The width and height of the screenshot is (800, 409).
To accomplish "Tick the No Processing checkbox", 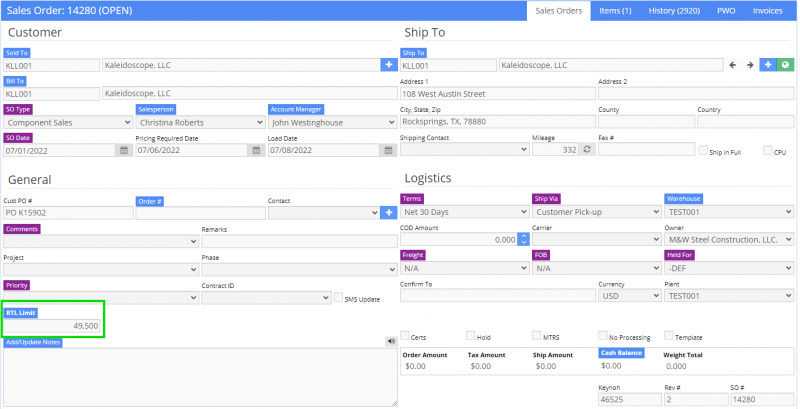I will 603,336.
